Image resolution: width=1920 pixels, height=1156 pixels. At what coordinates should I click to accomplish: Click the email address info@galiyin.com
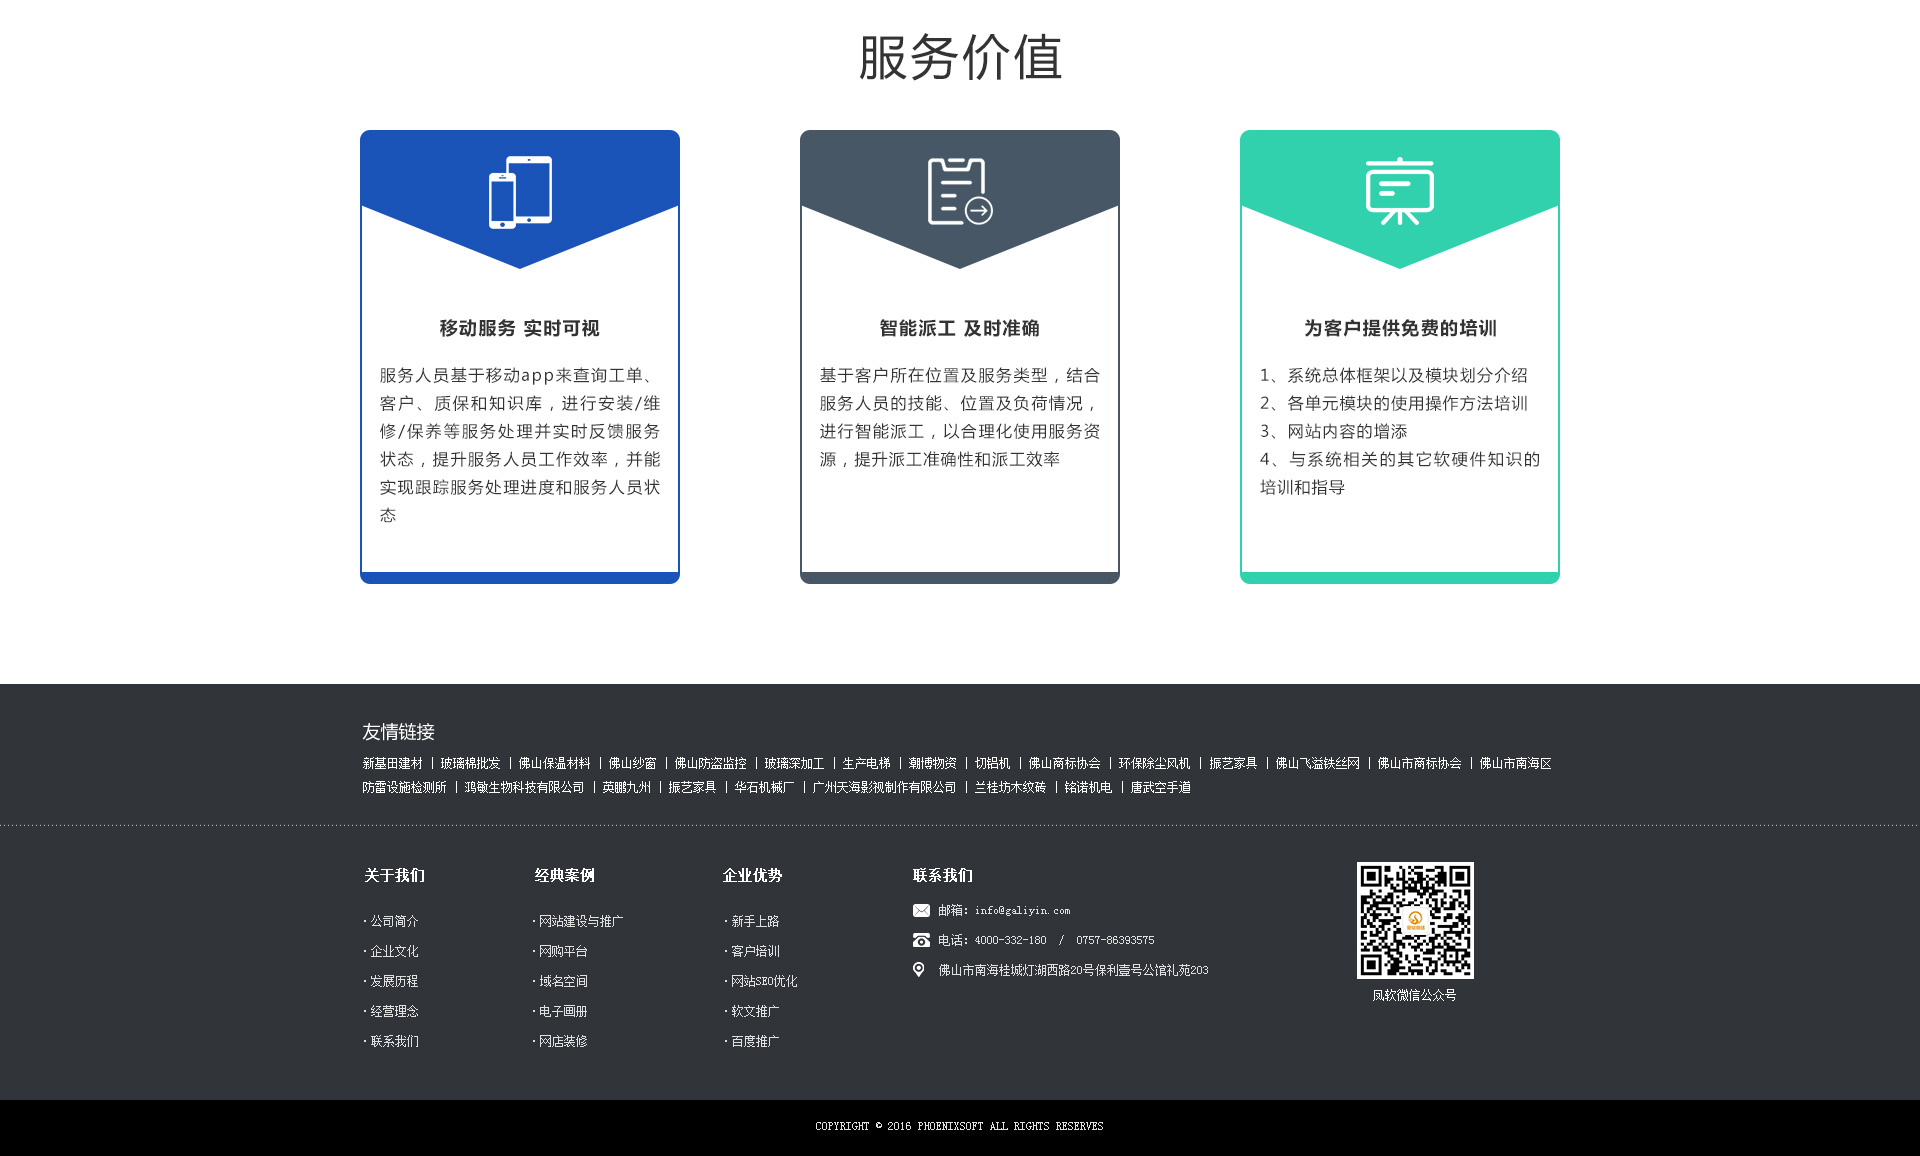point(1022,910)
